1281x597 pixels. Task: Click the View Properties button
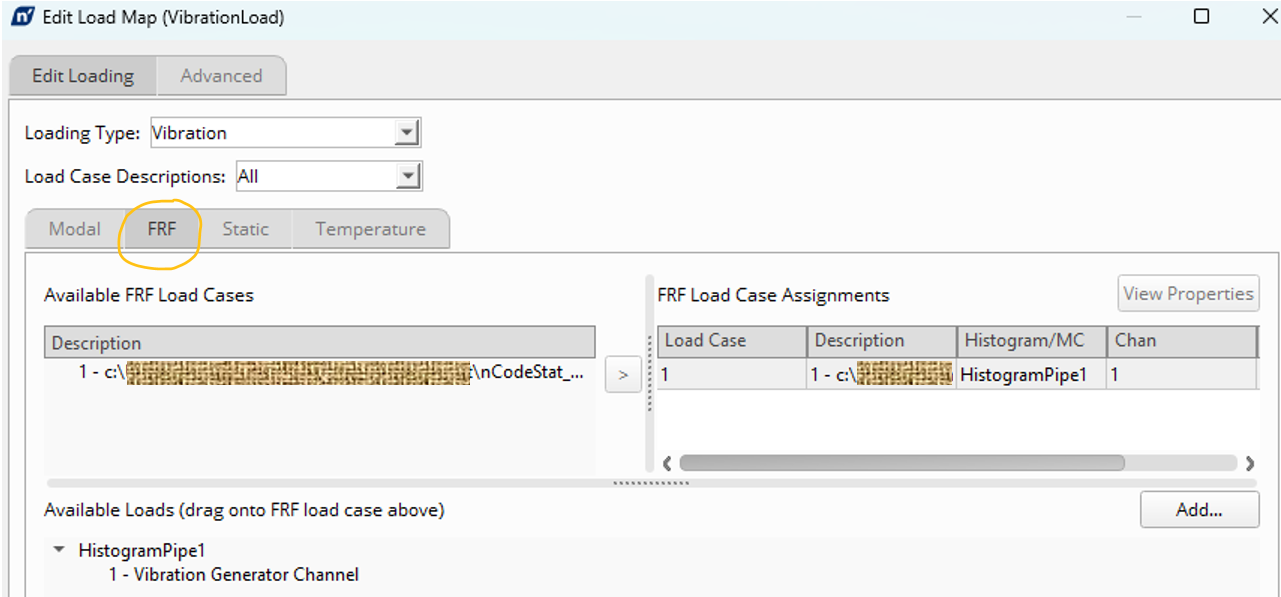[1188, 294]
